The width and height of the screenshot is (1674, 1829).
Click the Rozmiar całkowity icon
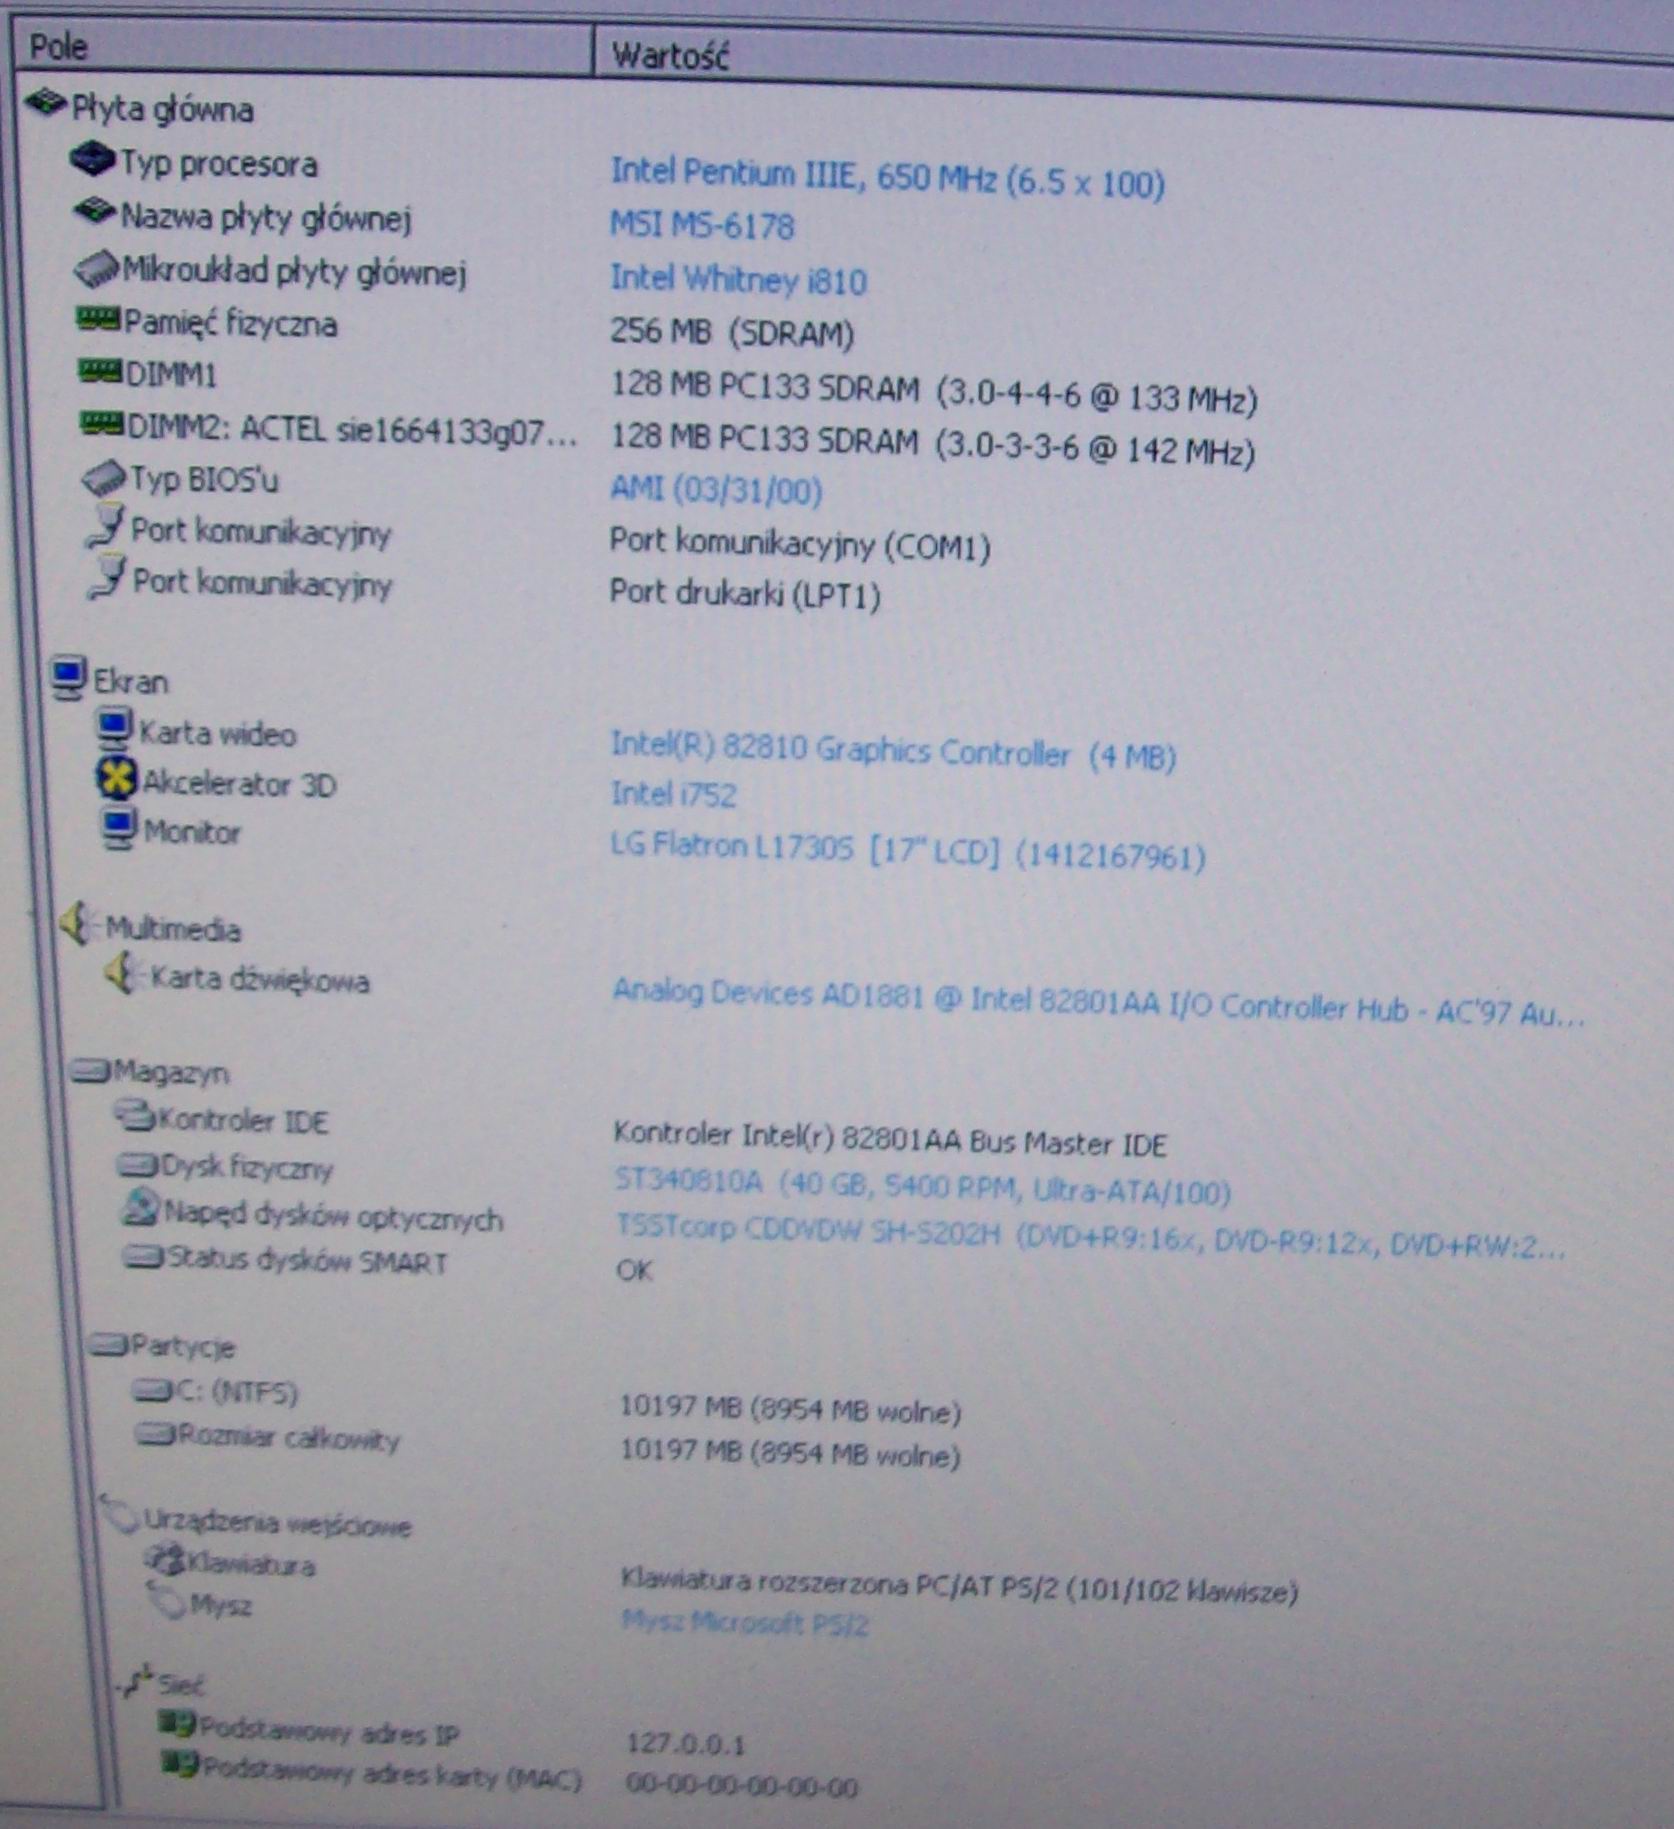pyautogui.click(x=156, y=1435)
